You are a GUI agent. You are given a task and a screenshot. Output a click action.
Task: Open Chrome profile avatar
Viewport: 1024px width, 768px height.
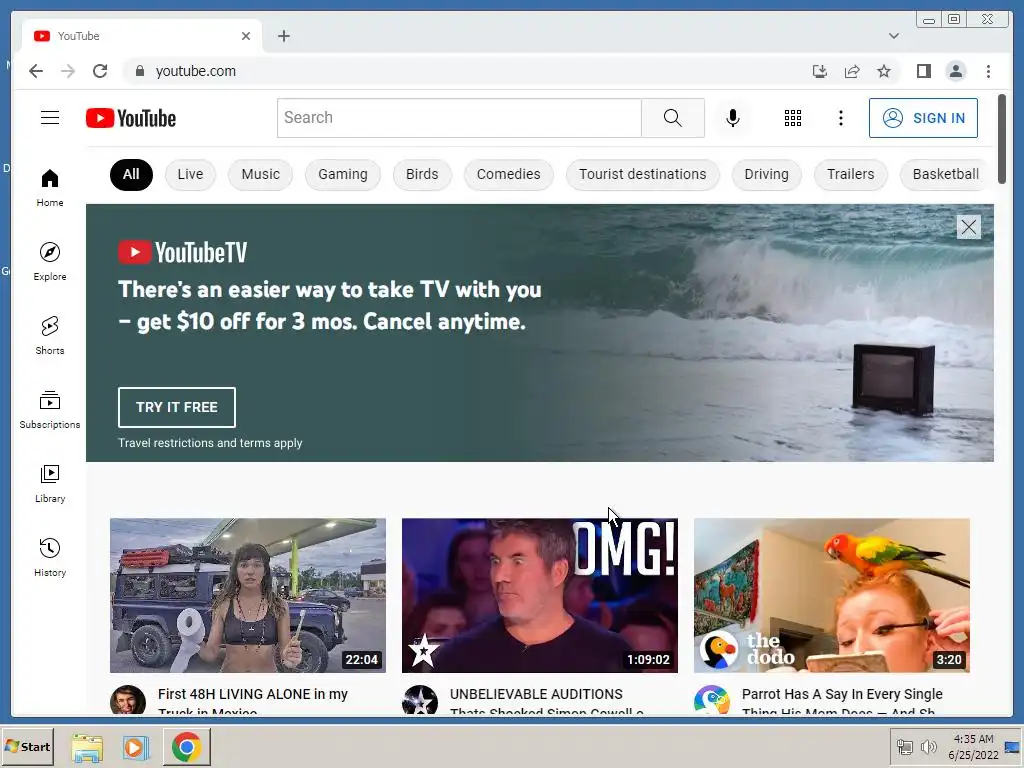(x=955, y=71)
